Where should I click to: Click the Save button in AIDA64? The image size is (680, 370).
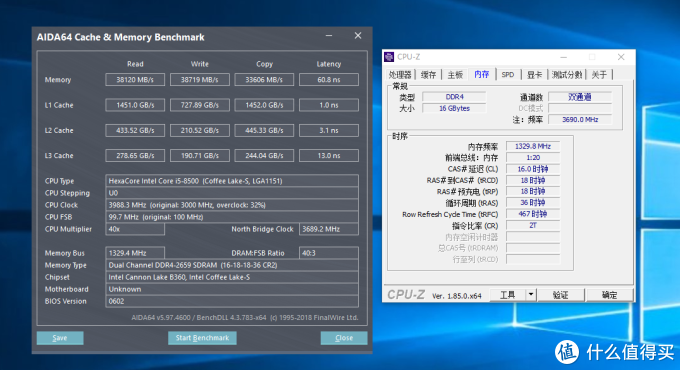coord(60,338)
